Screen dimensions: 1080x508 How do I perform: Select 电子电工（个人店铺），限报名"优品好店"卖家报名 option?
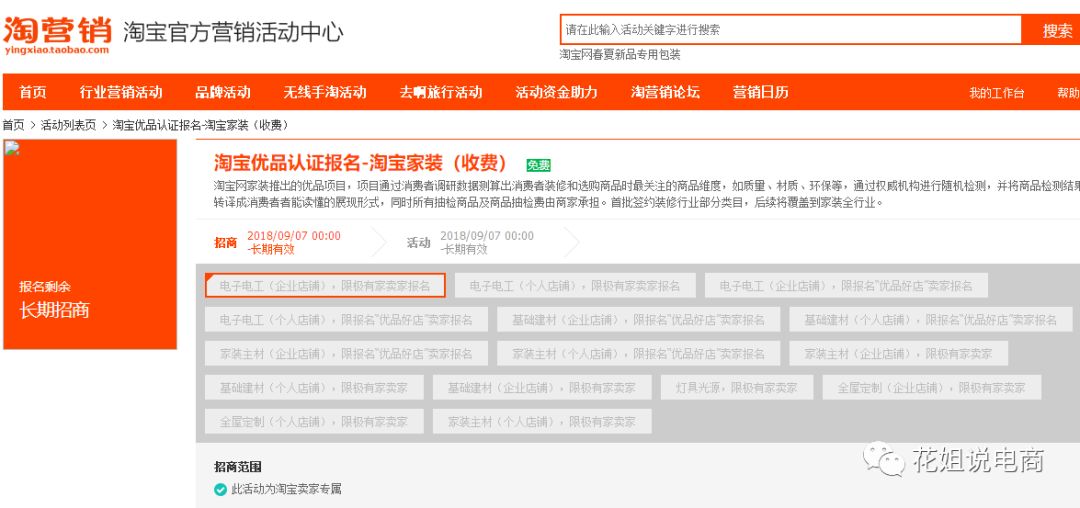346,319
